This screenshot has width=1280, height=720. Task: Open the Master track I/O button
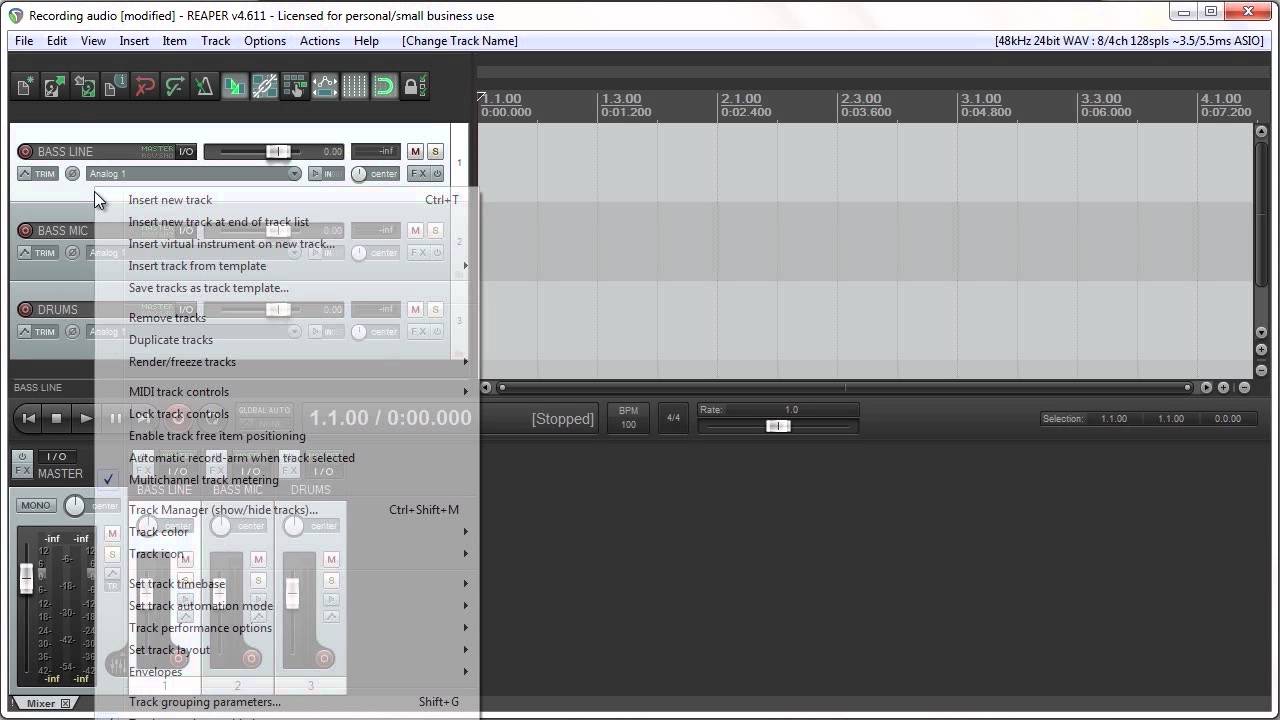[56, 457]
